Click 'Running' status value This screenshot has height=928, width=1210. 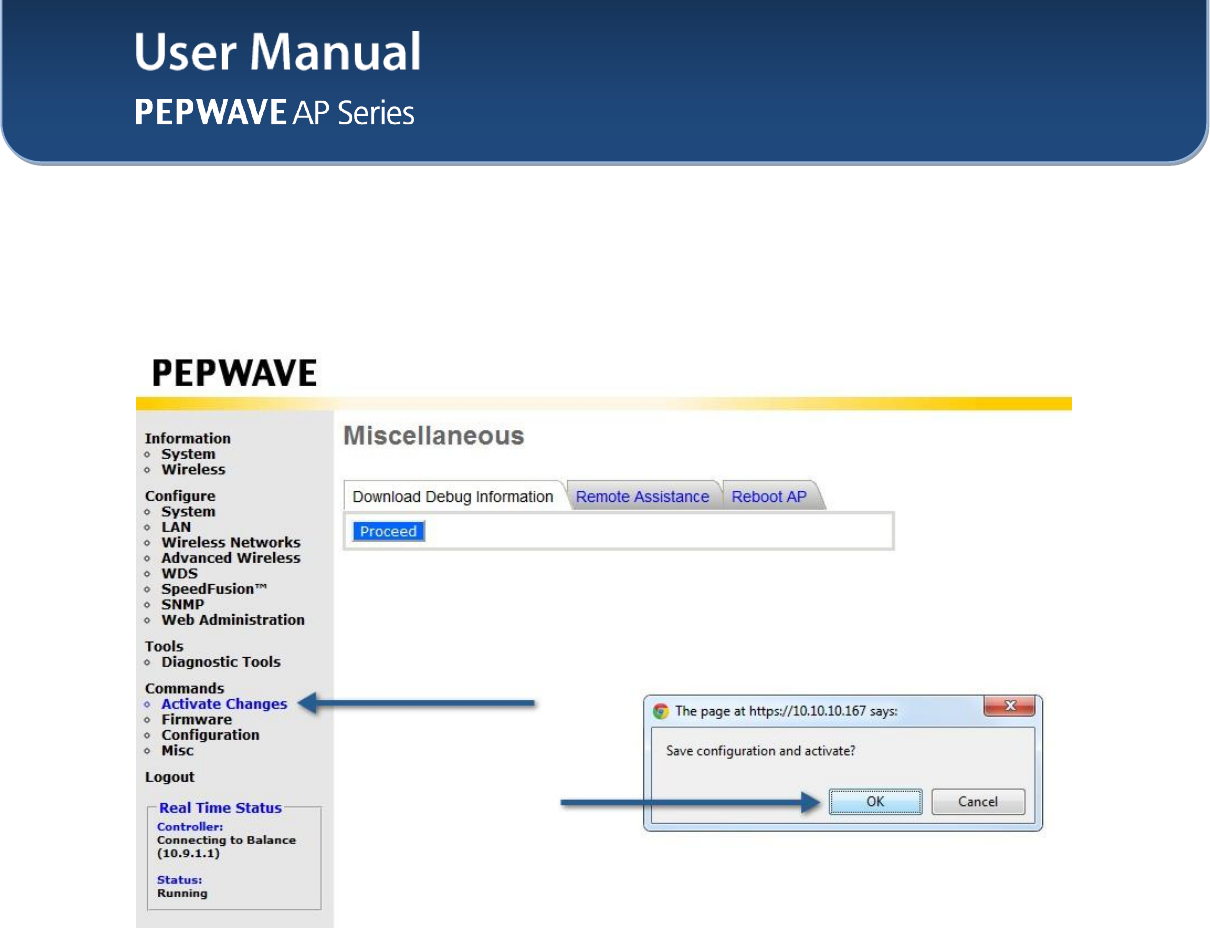(x=182, y=893)
